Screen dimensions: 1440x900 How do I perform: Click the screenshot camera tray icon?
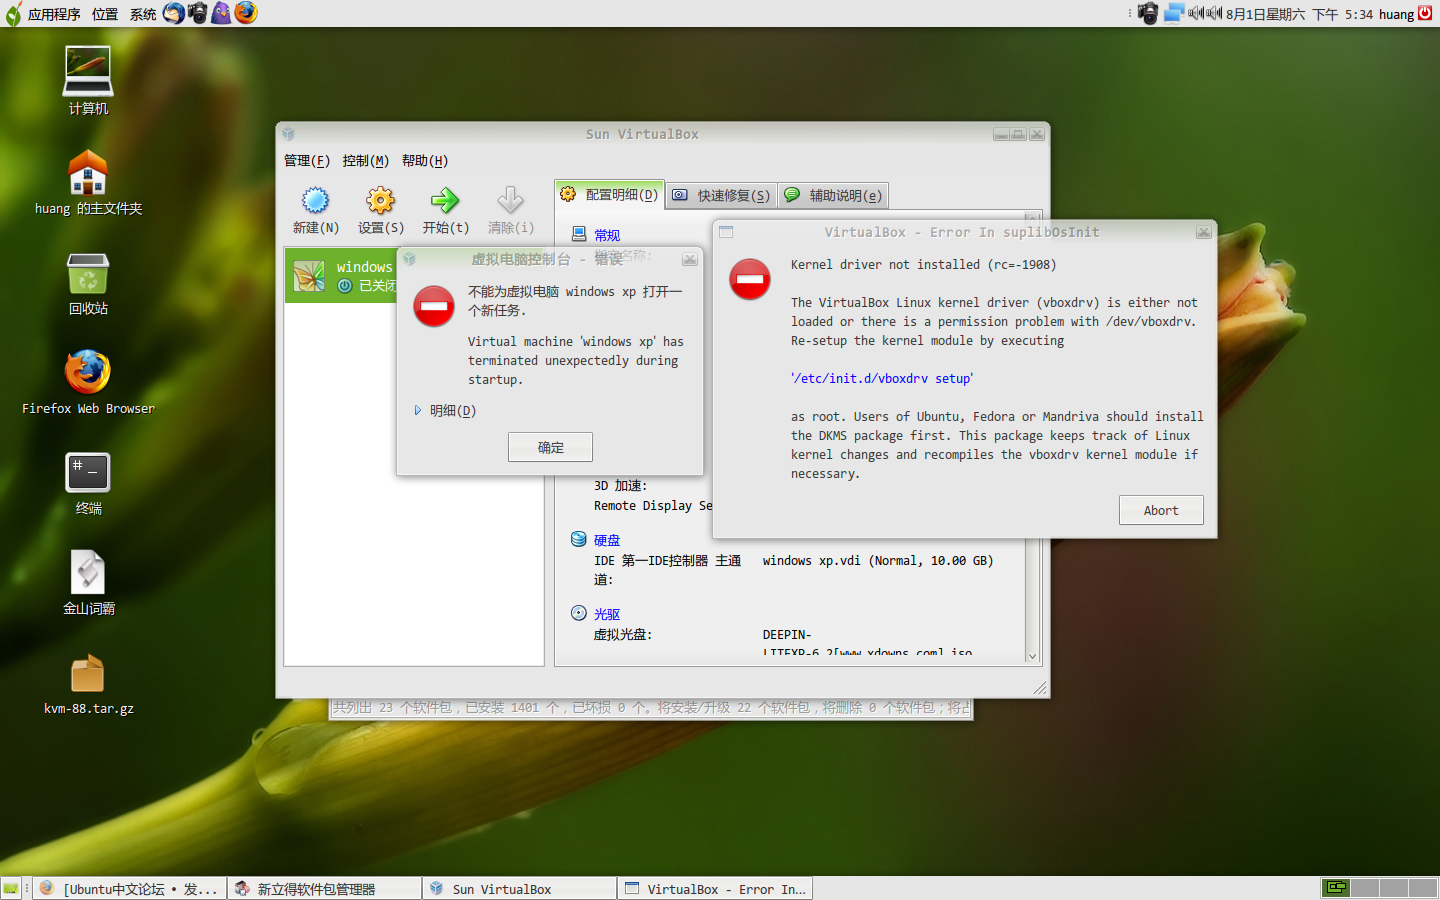click(1148, 13)
